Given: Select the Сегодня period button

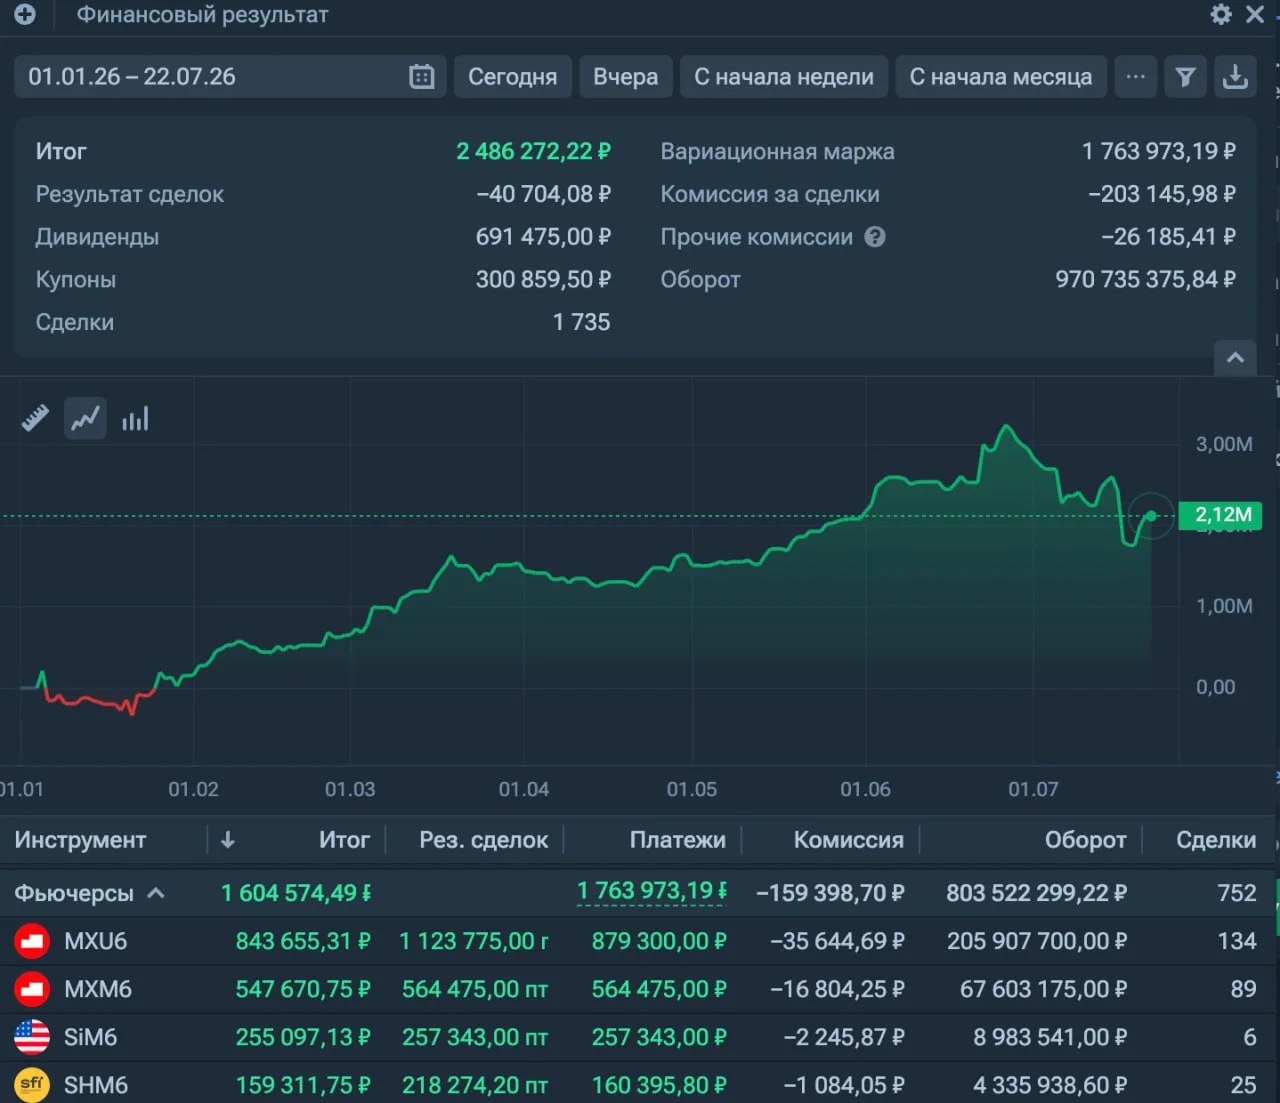Looking at the screenshot, I should (513, 77).
